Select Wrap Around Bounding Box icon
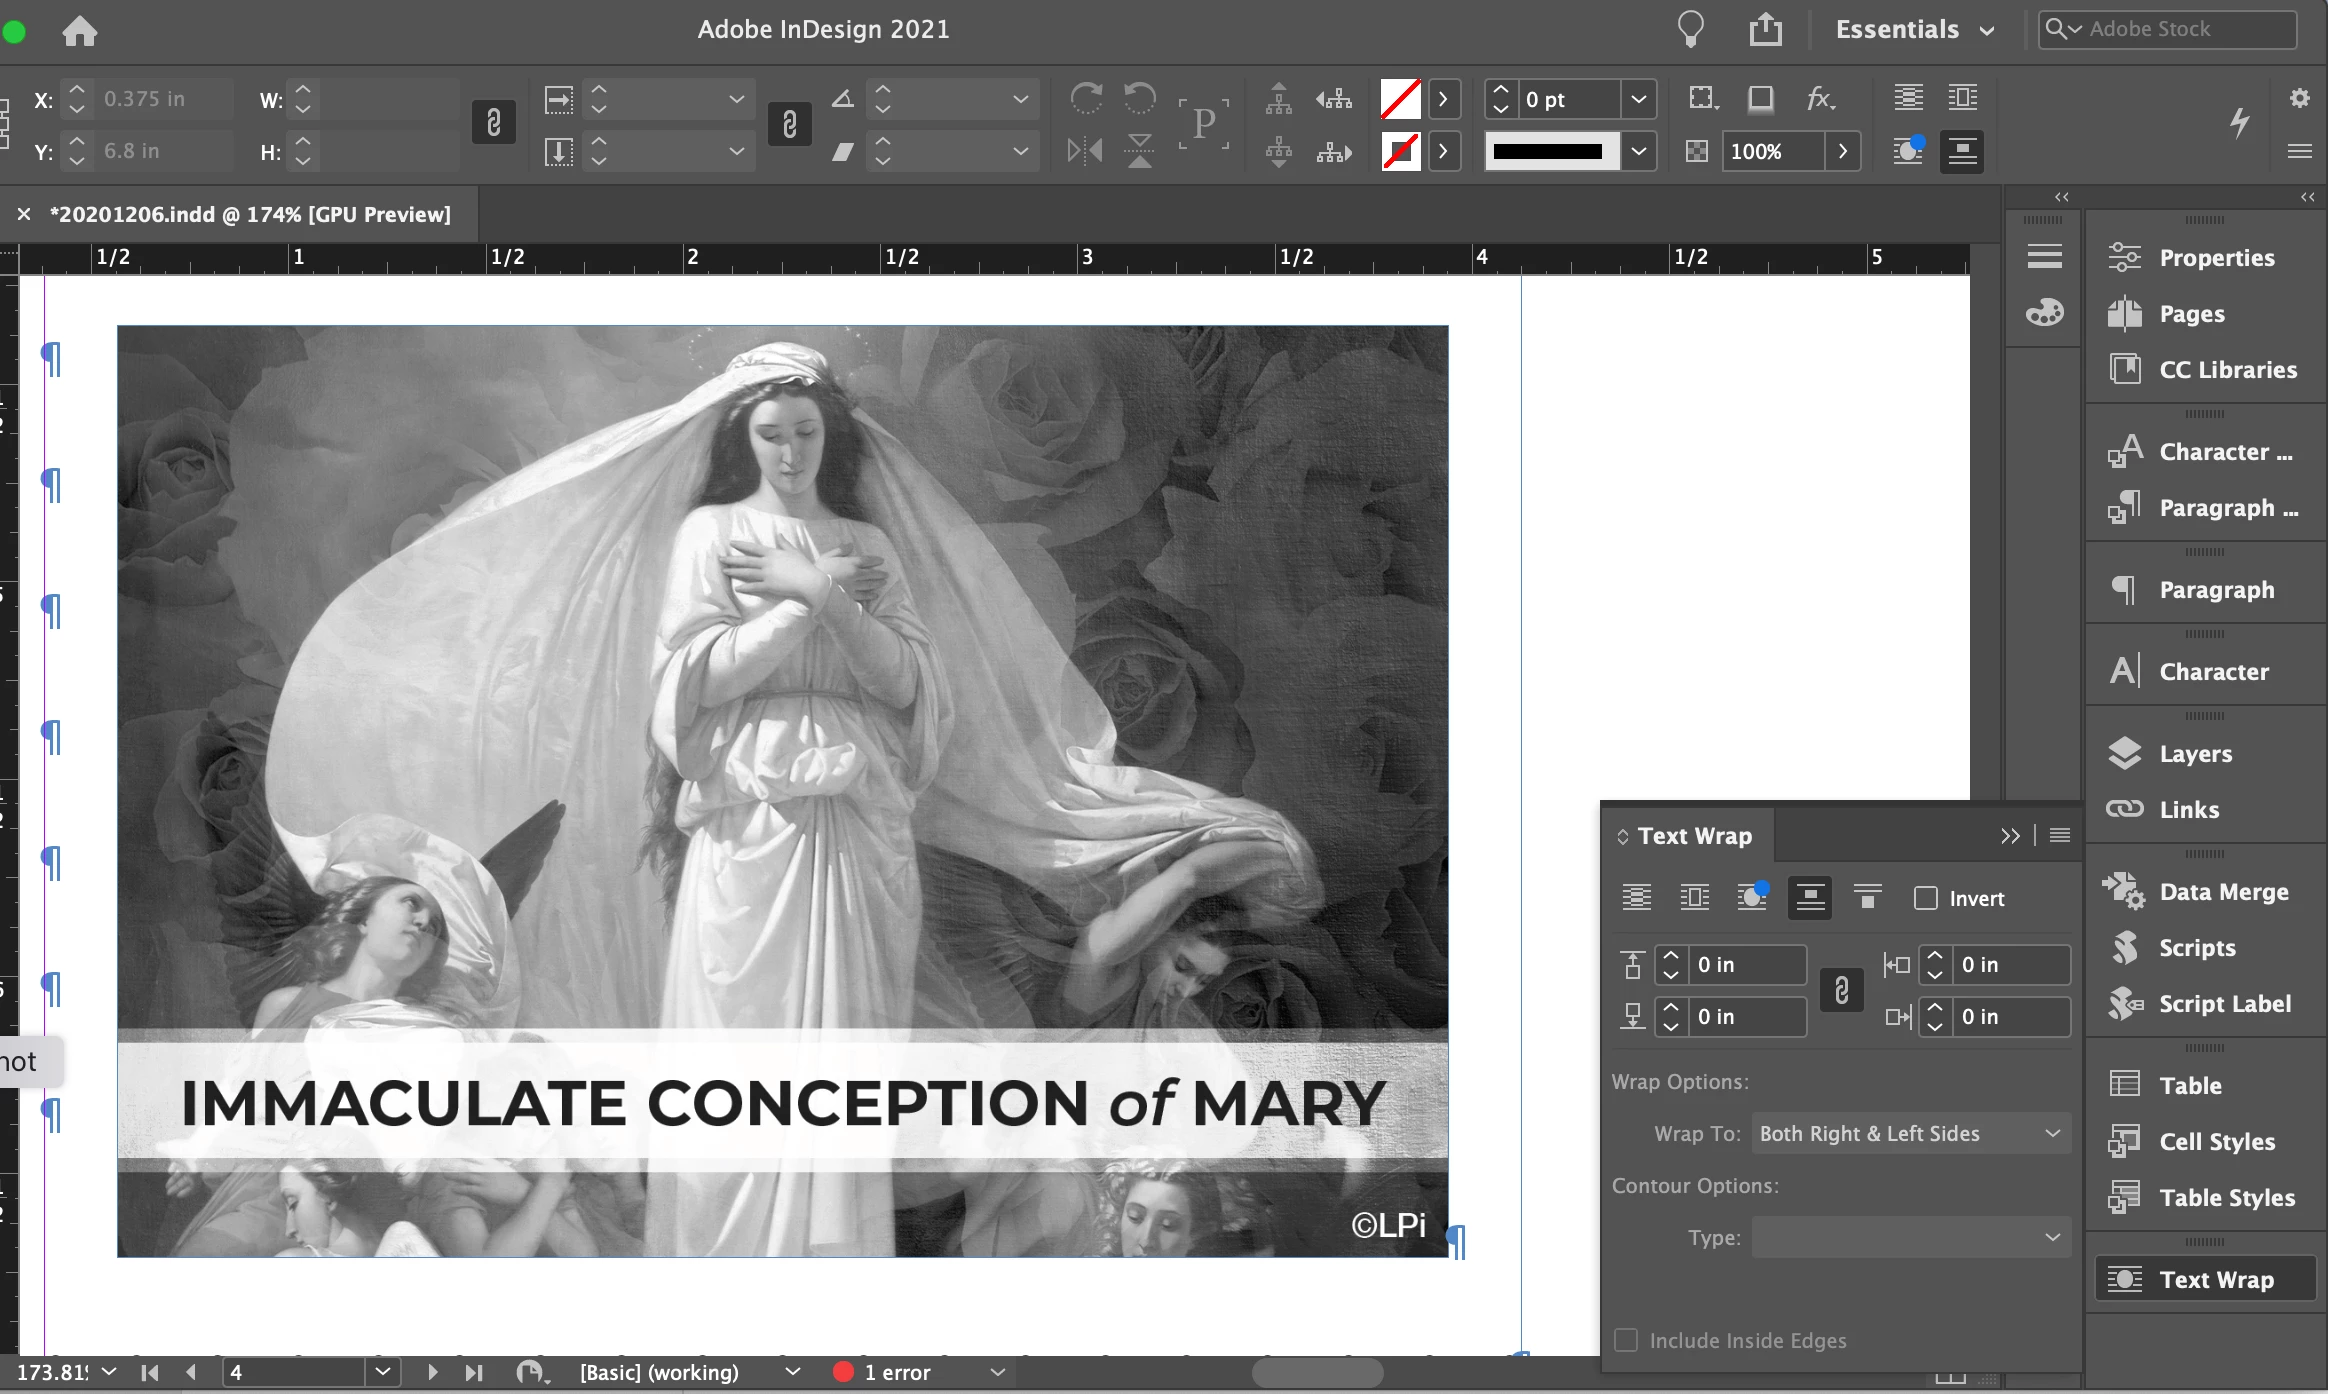Viewport: 2328px width, 1394px height. [1694, 897]
